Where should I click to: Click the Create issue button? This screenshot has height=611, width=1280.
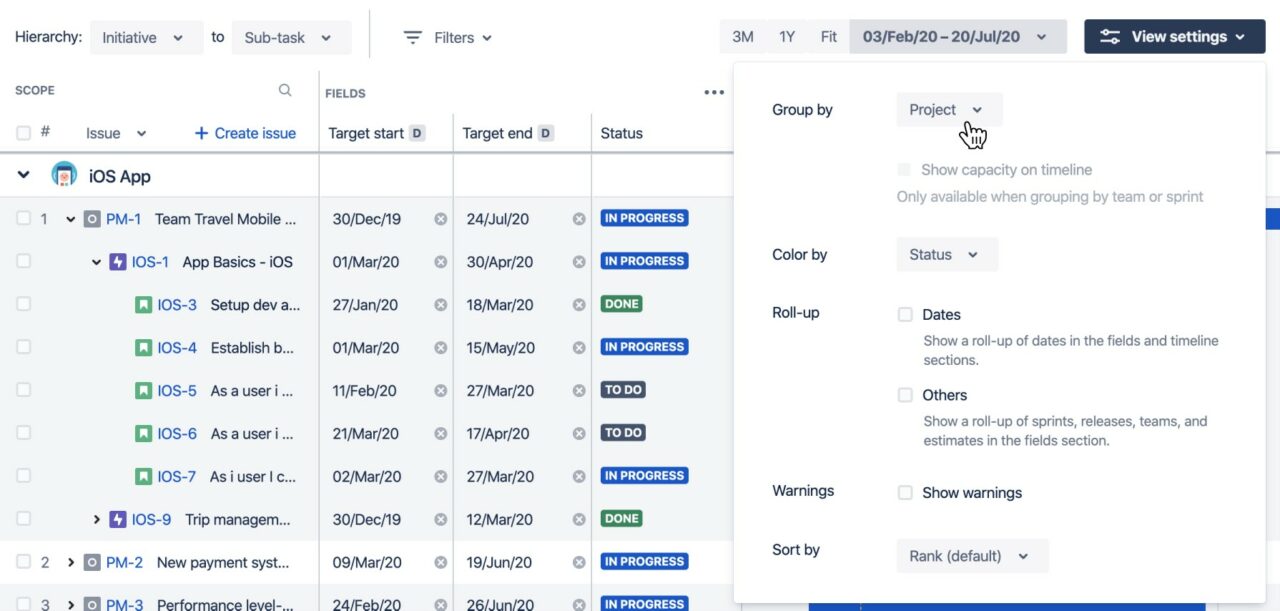[245, 132]
